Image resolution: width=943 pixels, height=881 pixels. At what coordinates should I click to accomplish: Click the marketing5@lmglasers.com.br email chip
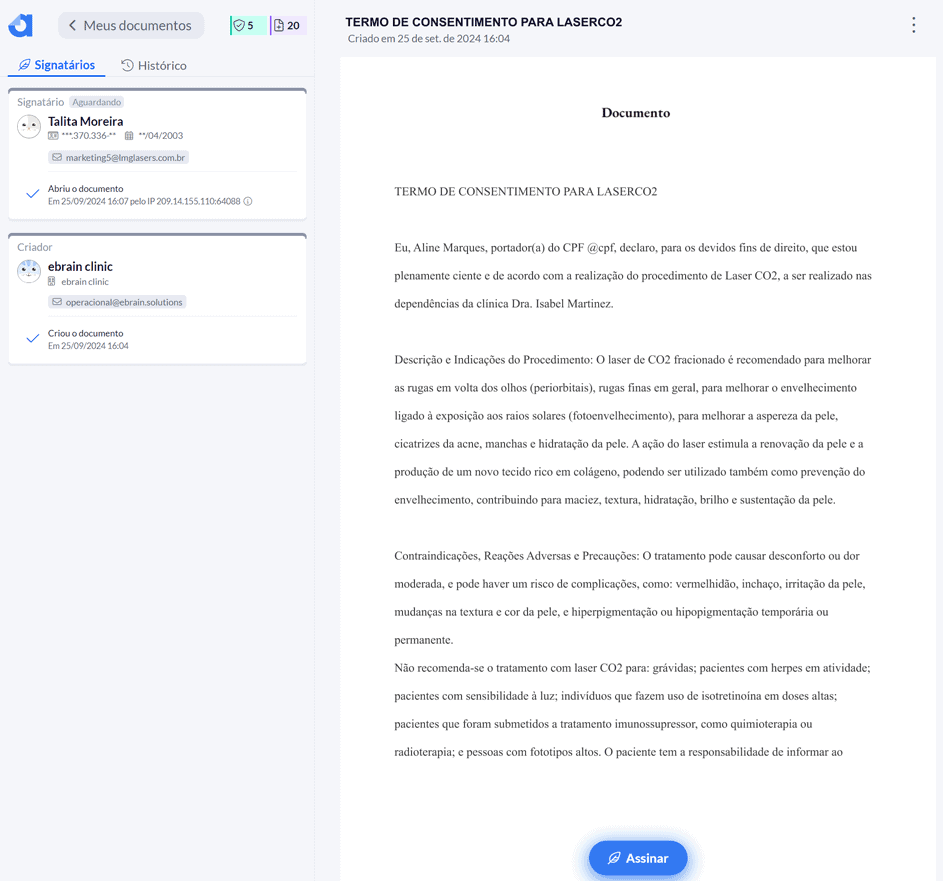point(119,157)
